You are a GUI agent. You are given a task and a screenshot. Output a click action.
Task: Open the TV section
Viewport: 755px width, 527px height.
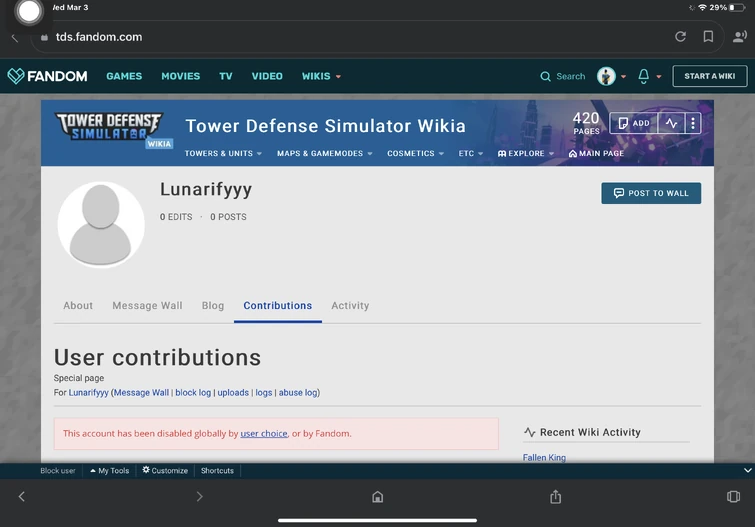226,76
